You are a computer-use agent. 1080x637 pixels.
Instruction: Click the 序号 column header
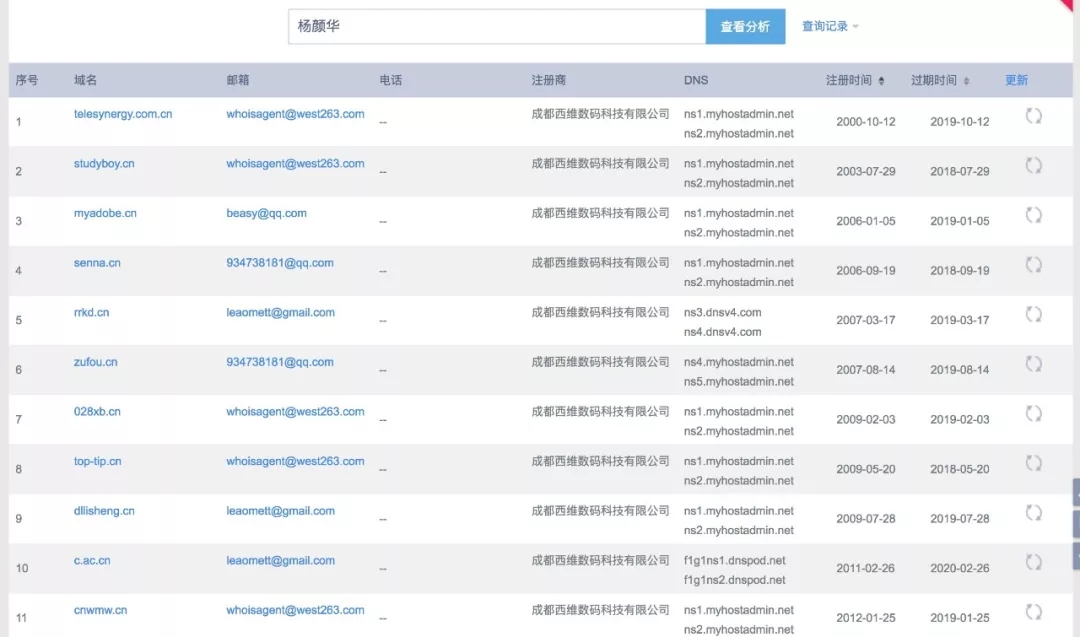click(x=27, y=80)
